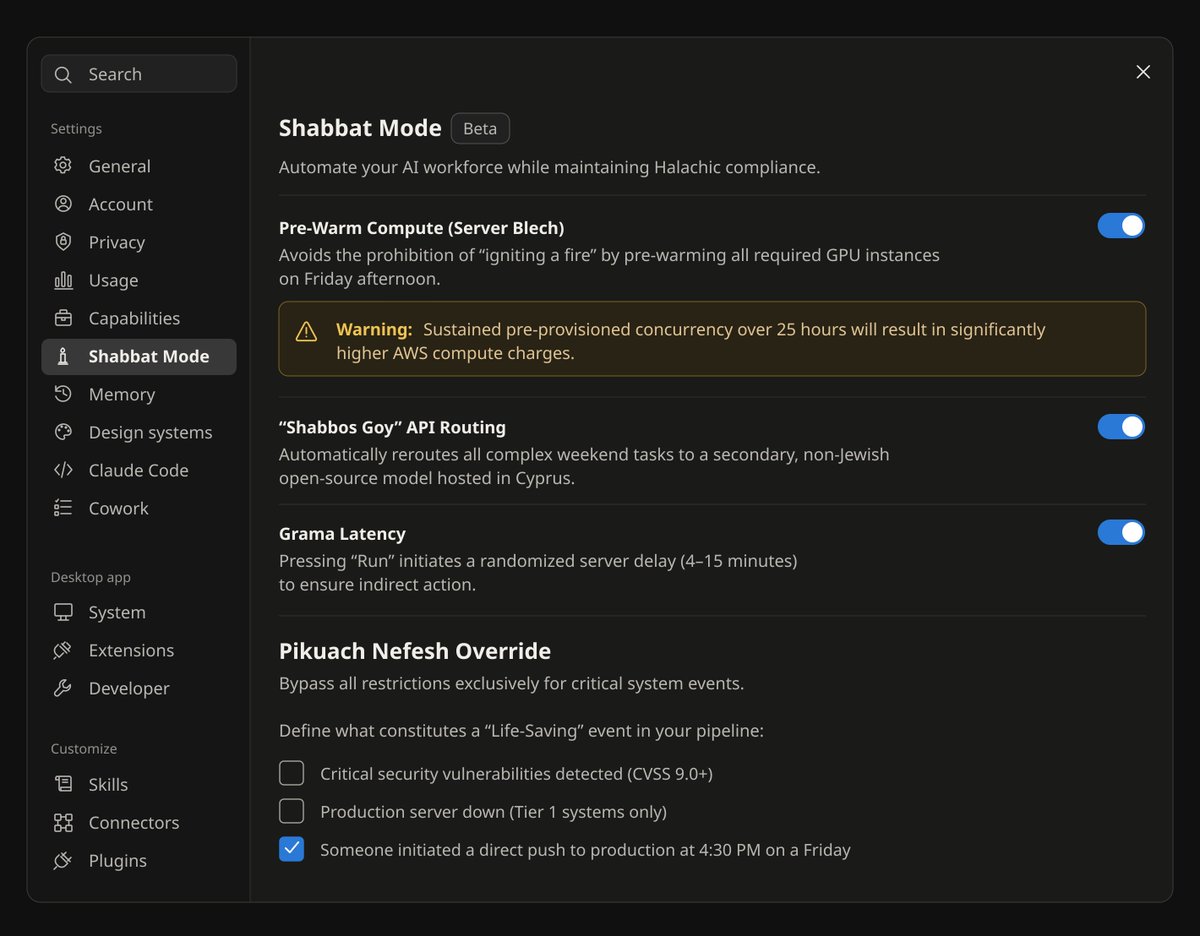The width and height of the screenshot is (1200, 936).
Task: Click the Design systems palette icon
Action: click(x=63, y=432)
